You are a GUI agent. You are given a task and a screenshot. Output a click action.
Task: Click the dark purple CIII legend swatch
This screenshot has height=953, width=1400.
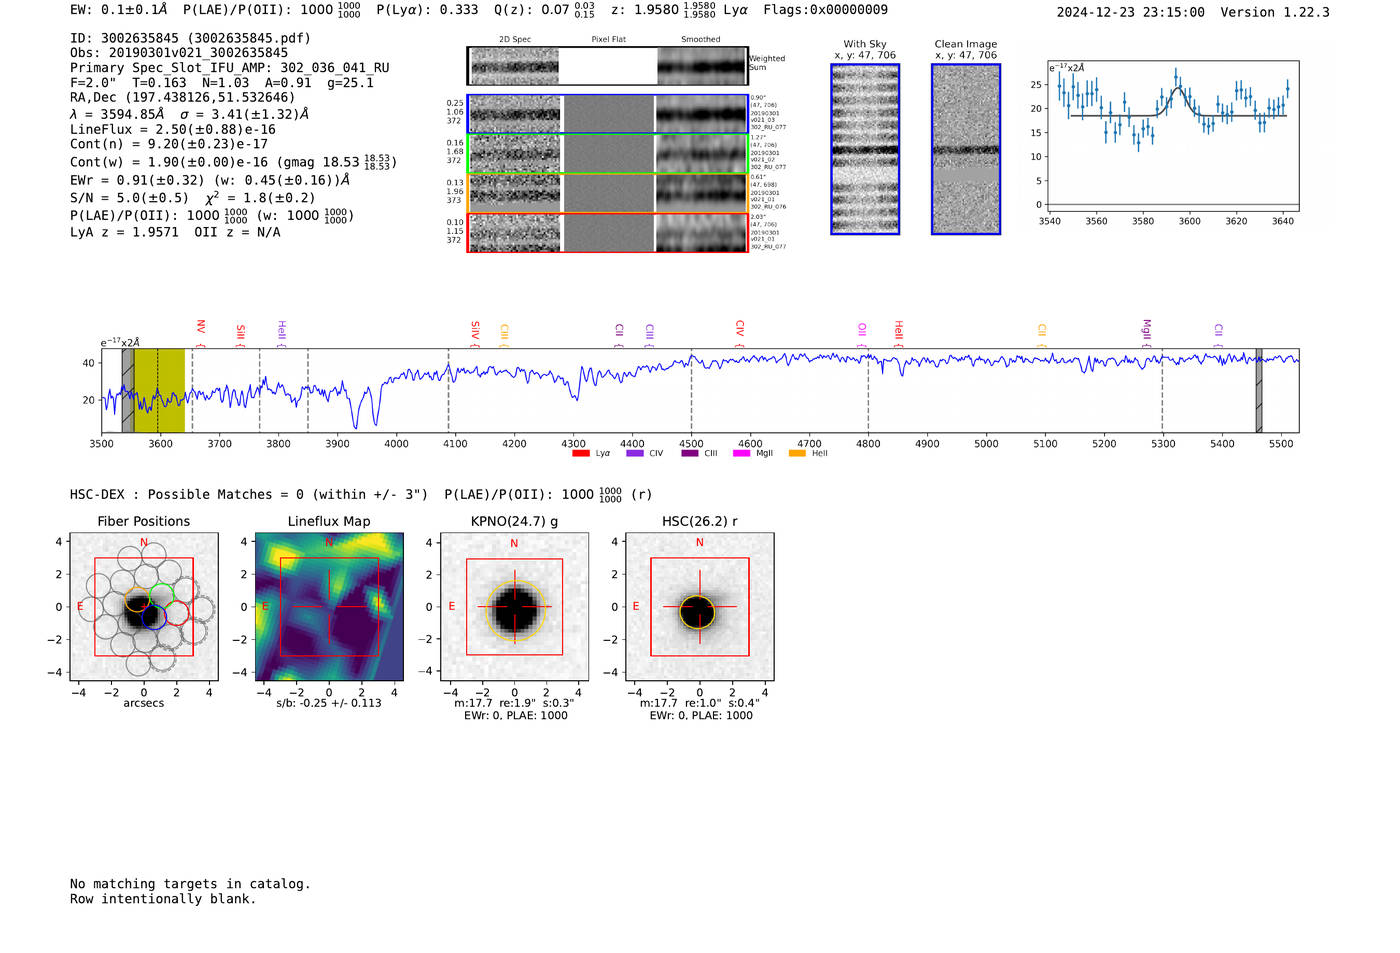click(x=689, y=453)
